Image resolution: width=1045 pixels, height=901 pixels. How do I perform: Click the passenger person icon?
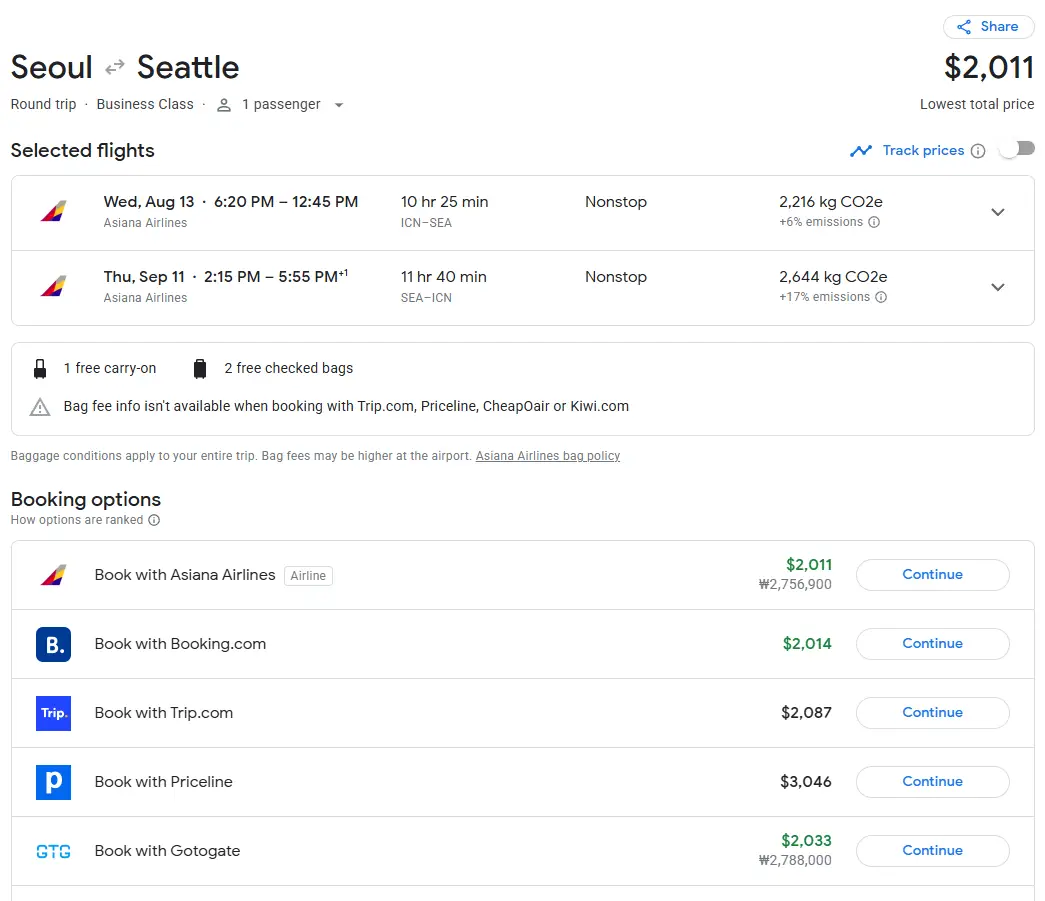pos(224,105)
